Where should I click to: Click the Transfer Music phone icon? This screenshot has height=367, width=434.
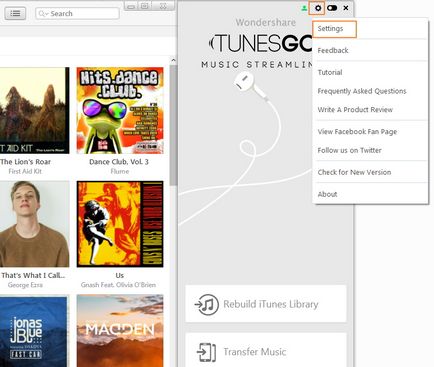[206, 352]
